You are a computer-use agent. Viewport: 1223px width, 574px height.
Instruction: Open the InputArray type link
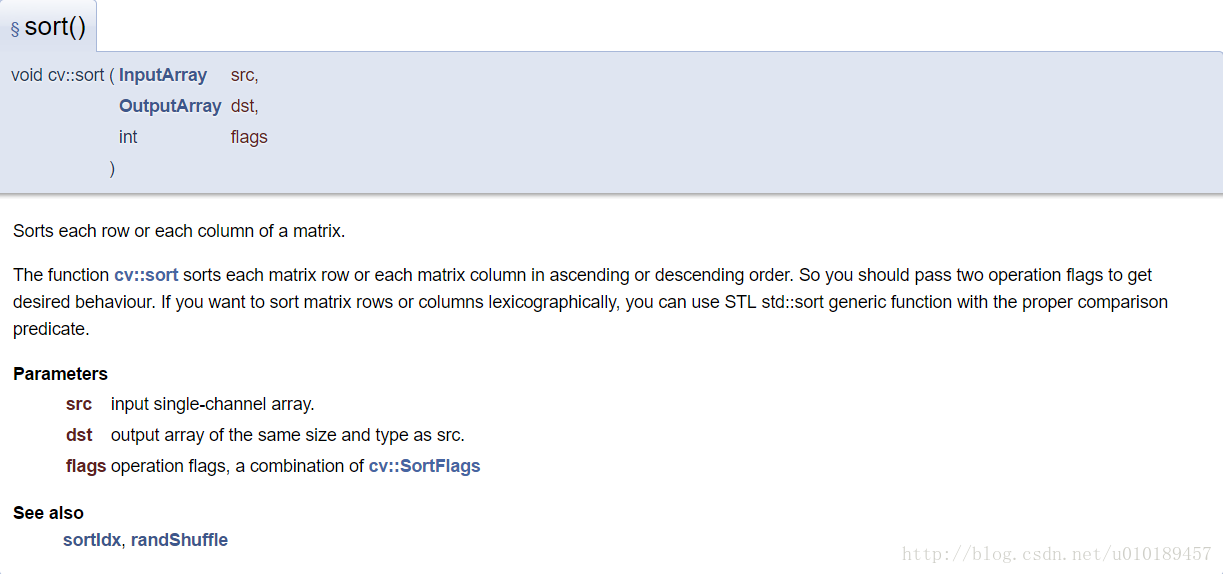coord(163,75)
